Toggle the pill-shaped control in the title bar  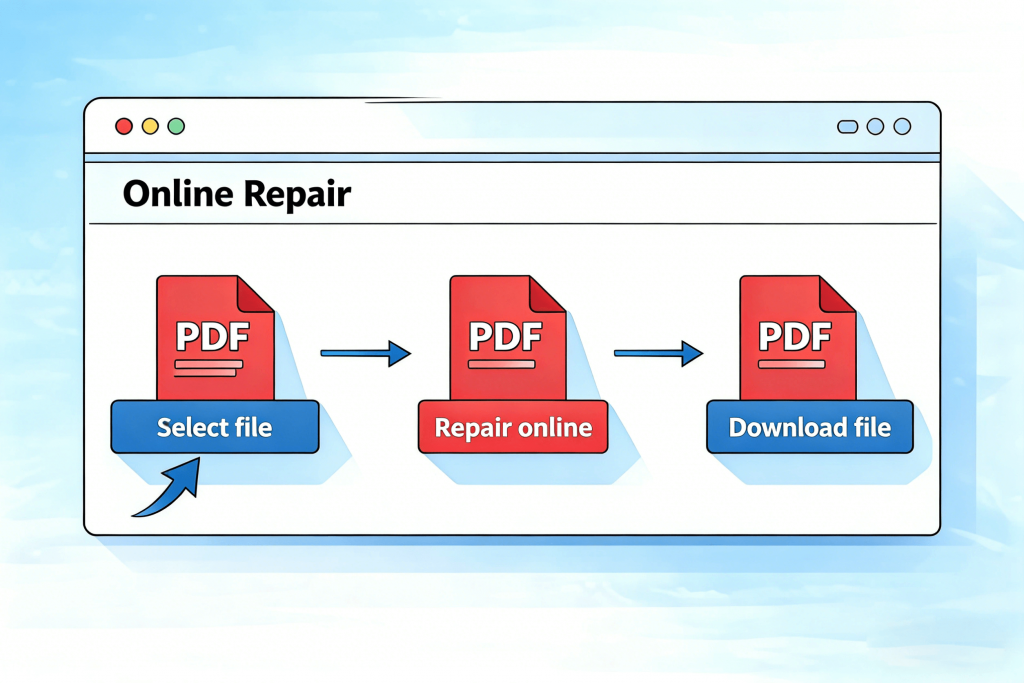click(x=847, y=127)
